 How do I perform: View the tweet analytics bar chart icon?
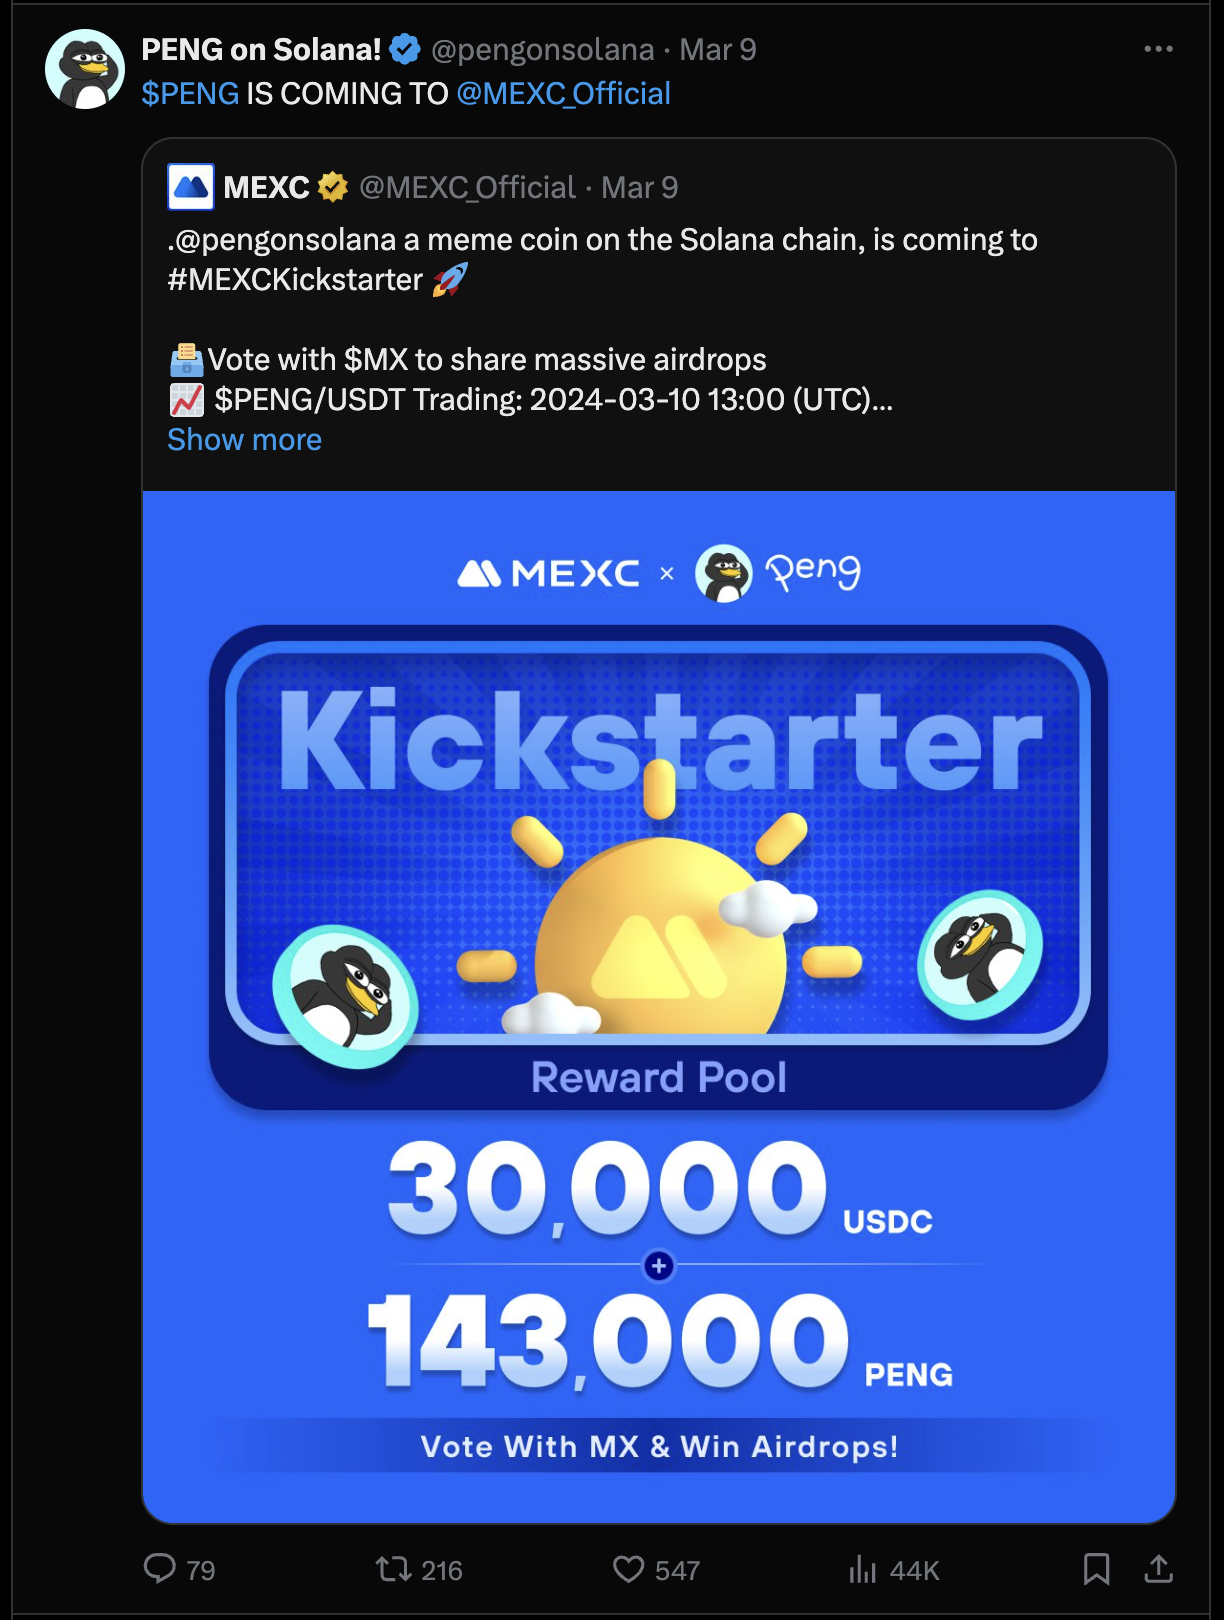point(862,1569)
